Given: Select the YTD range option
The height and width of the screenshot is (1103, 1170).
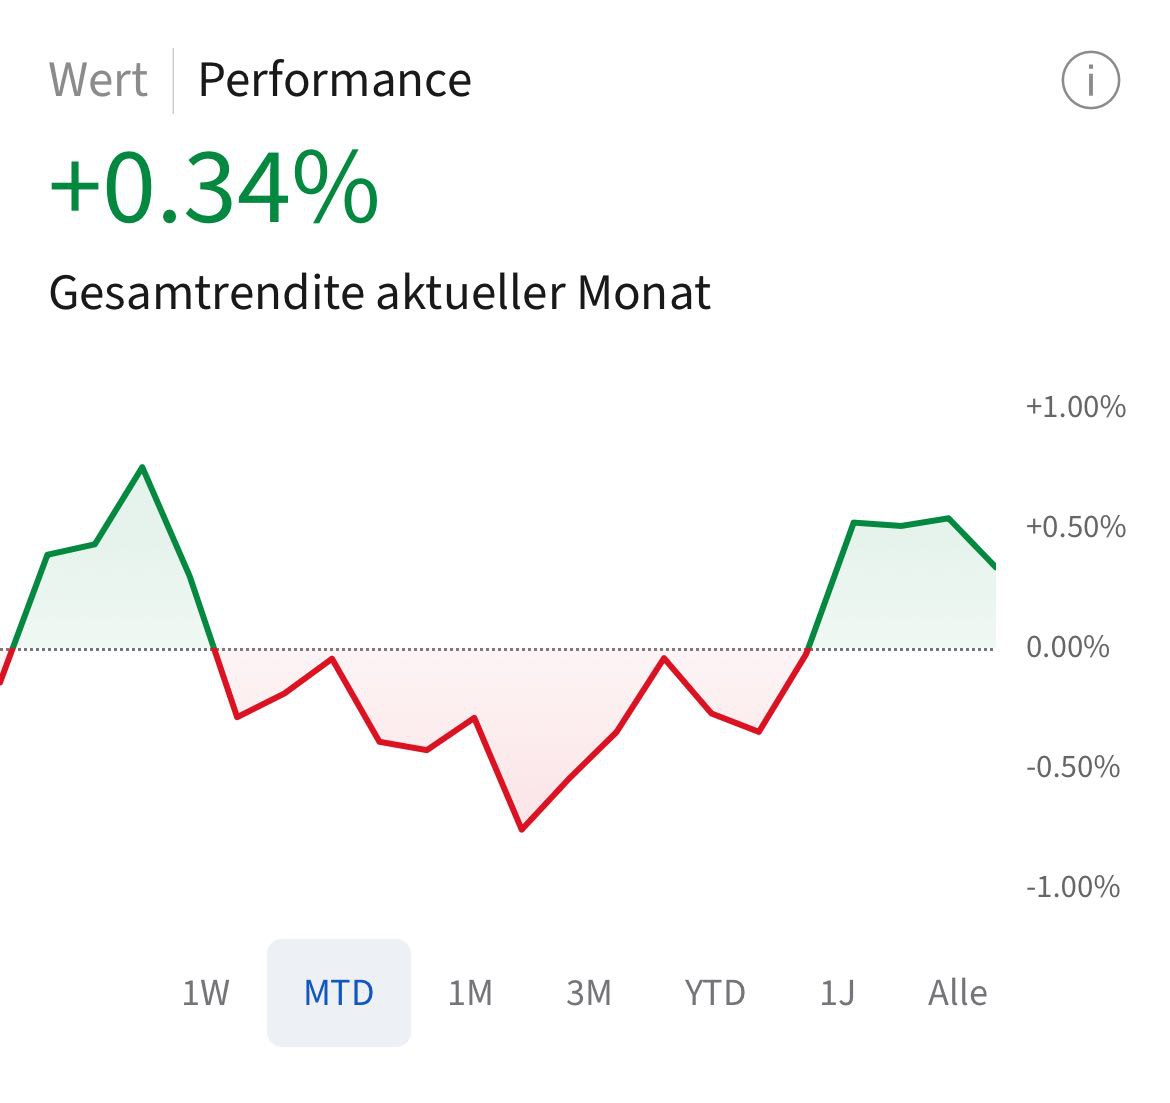Looking at the screenshot, I should point(715,993).
